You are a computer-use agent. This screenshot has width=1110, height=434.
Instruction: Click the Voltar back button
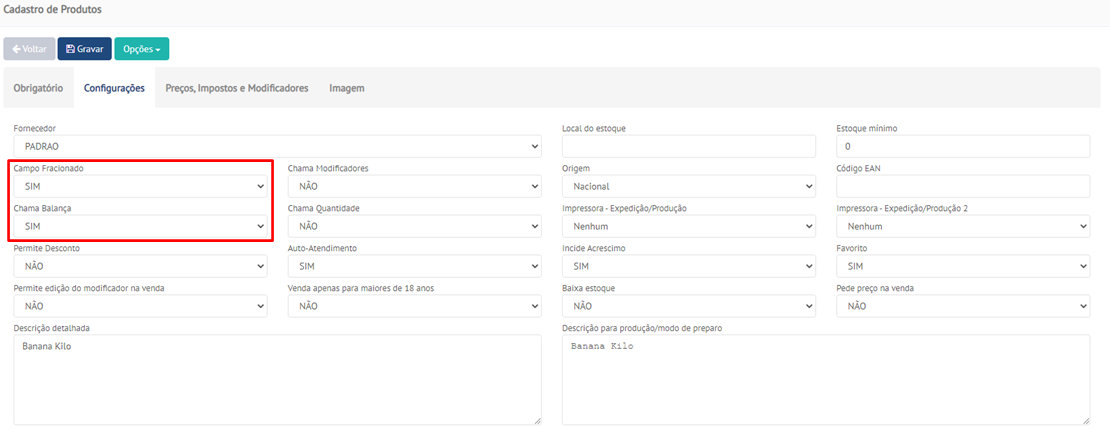coord(29,49)
